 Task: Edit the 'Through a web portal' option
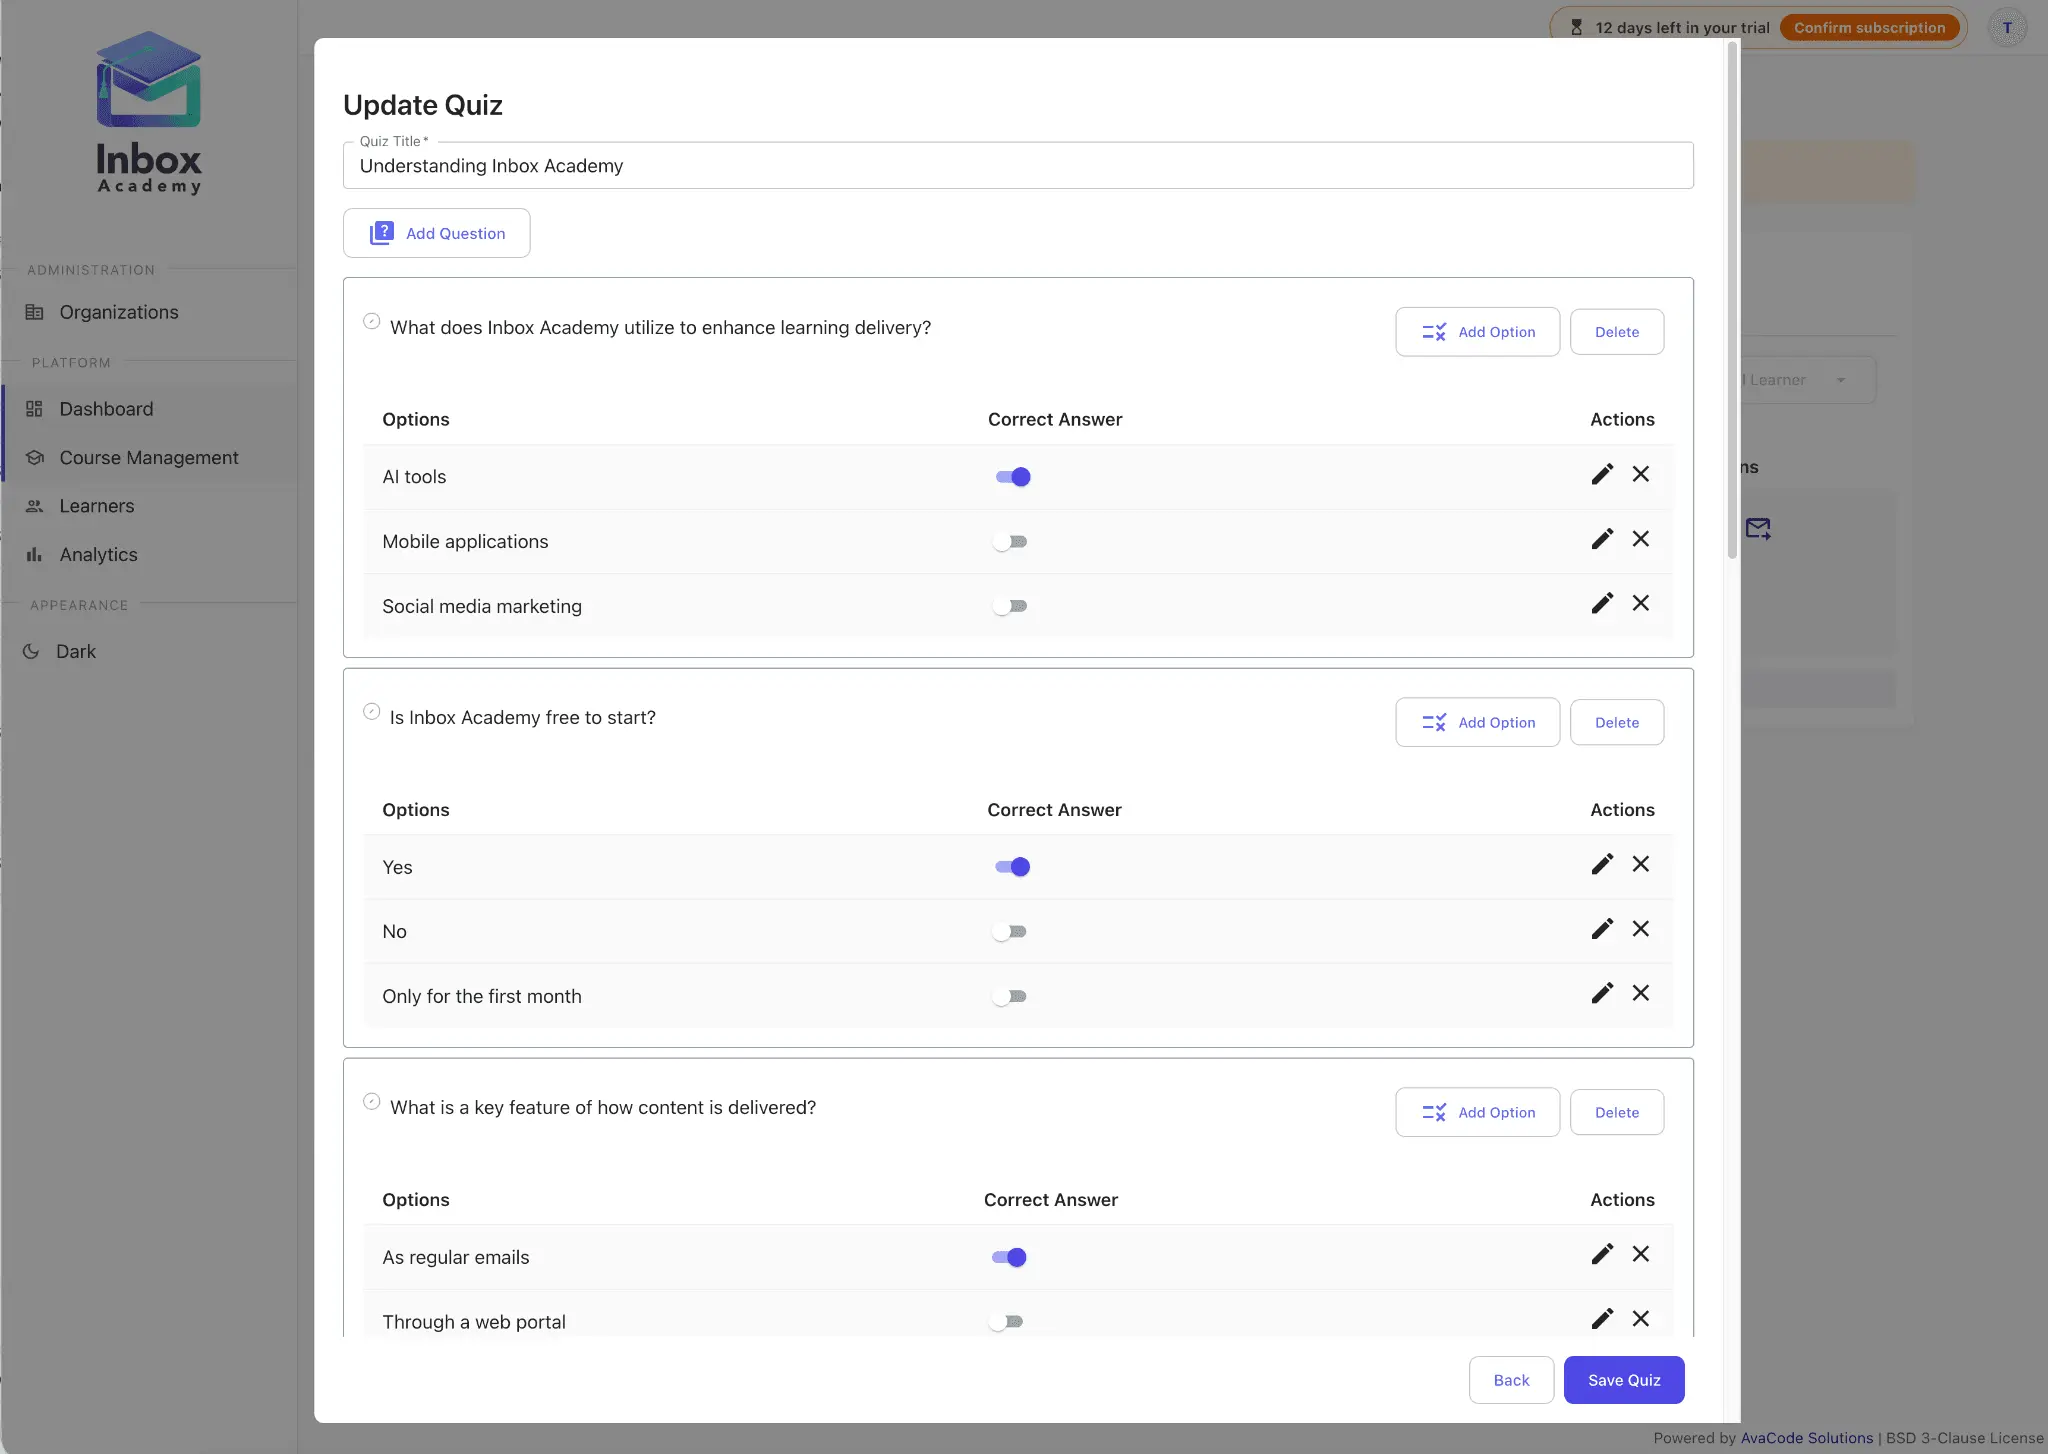pyautogui.click(x=1602, y=1319)
